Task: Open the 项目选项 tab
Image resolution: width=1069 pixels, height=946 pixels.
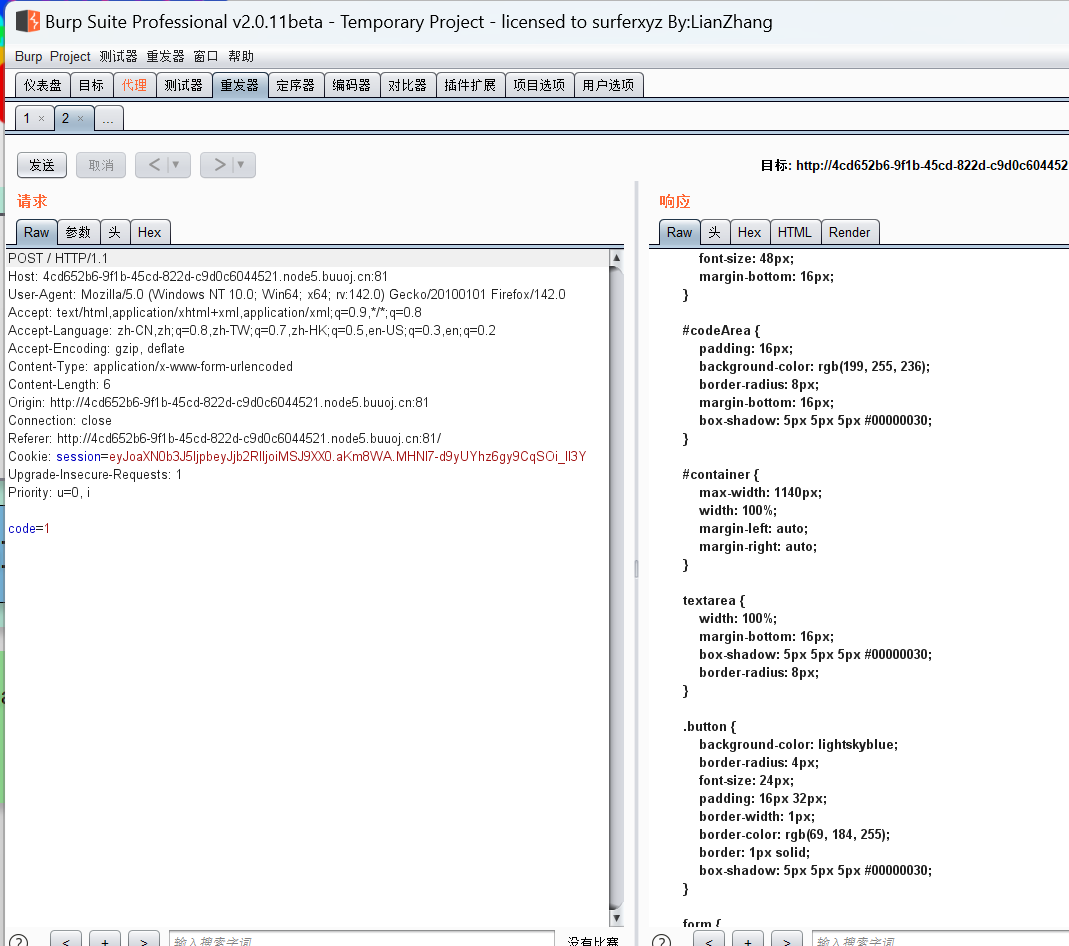Action: click(x=539, y=85)
